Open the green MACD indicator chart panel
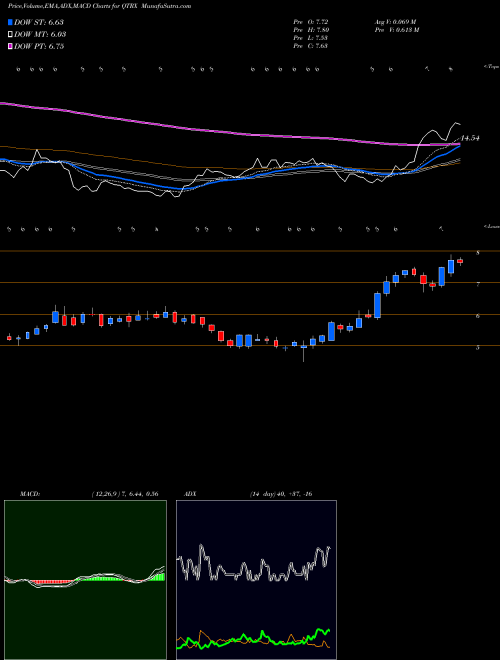 click(85, 580)
